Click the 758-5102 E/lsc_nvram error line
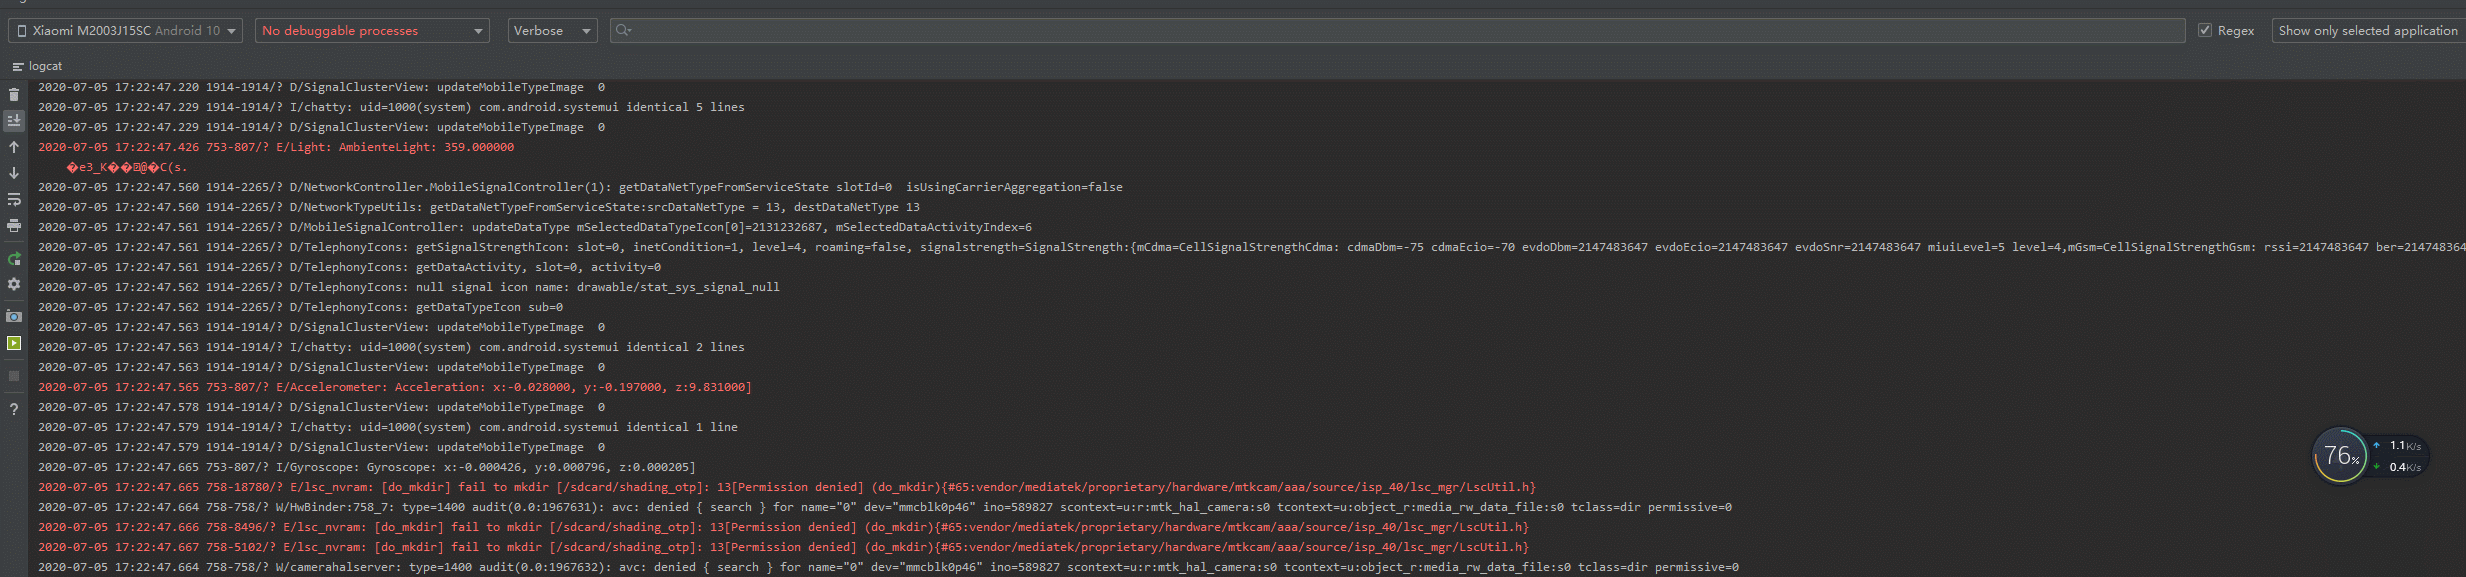 point(784,547)
